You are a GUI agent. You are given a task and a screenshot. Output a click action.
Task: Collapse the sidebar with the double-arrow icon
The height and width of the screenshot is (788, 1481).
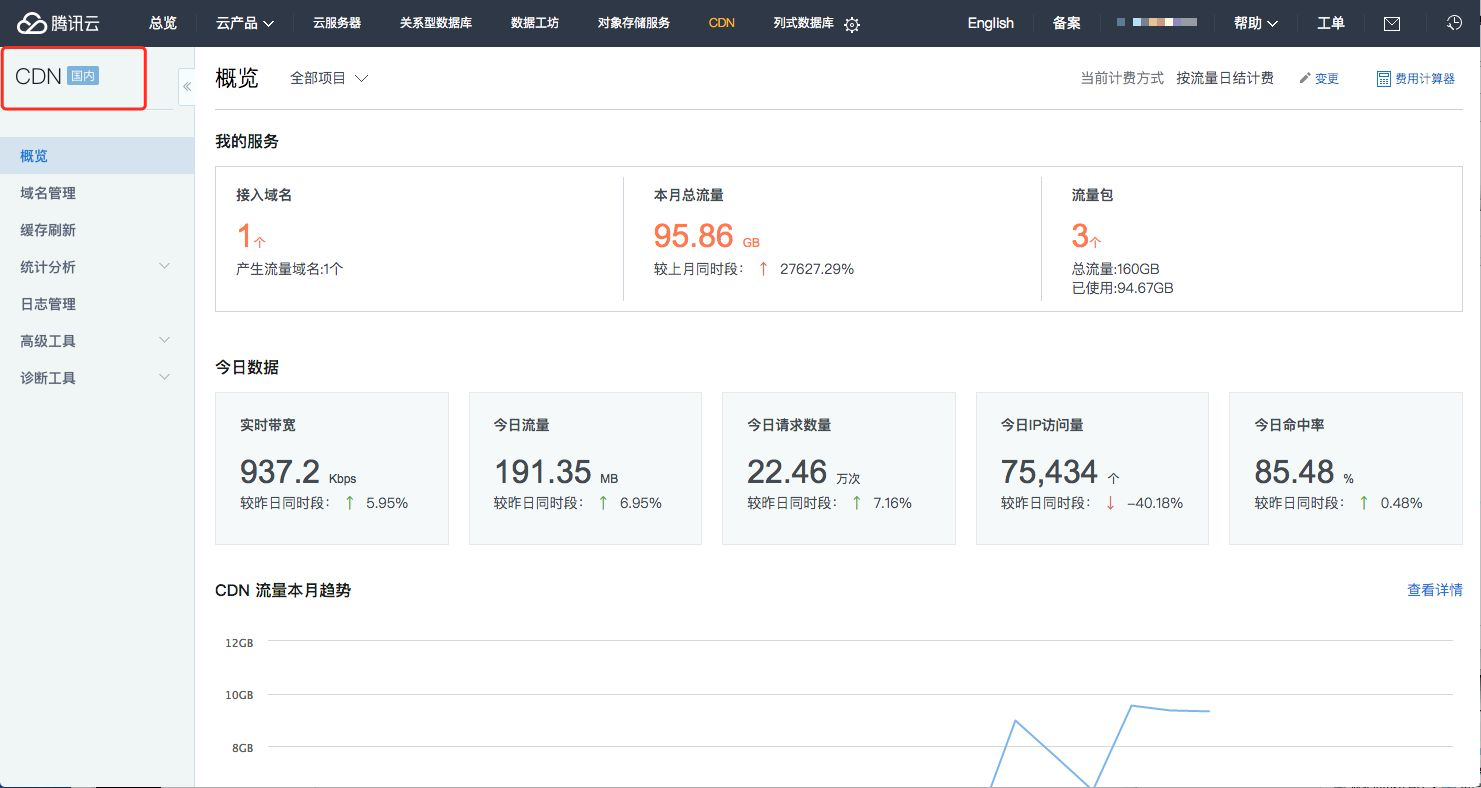[187, 87]
